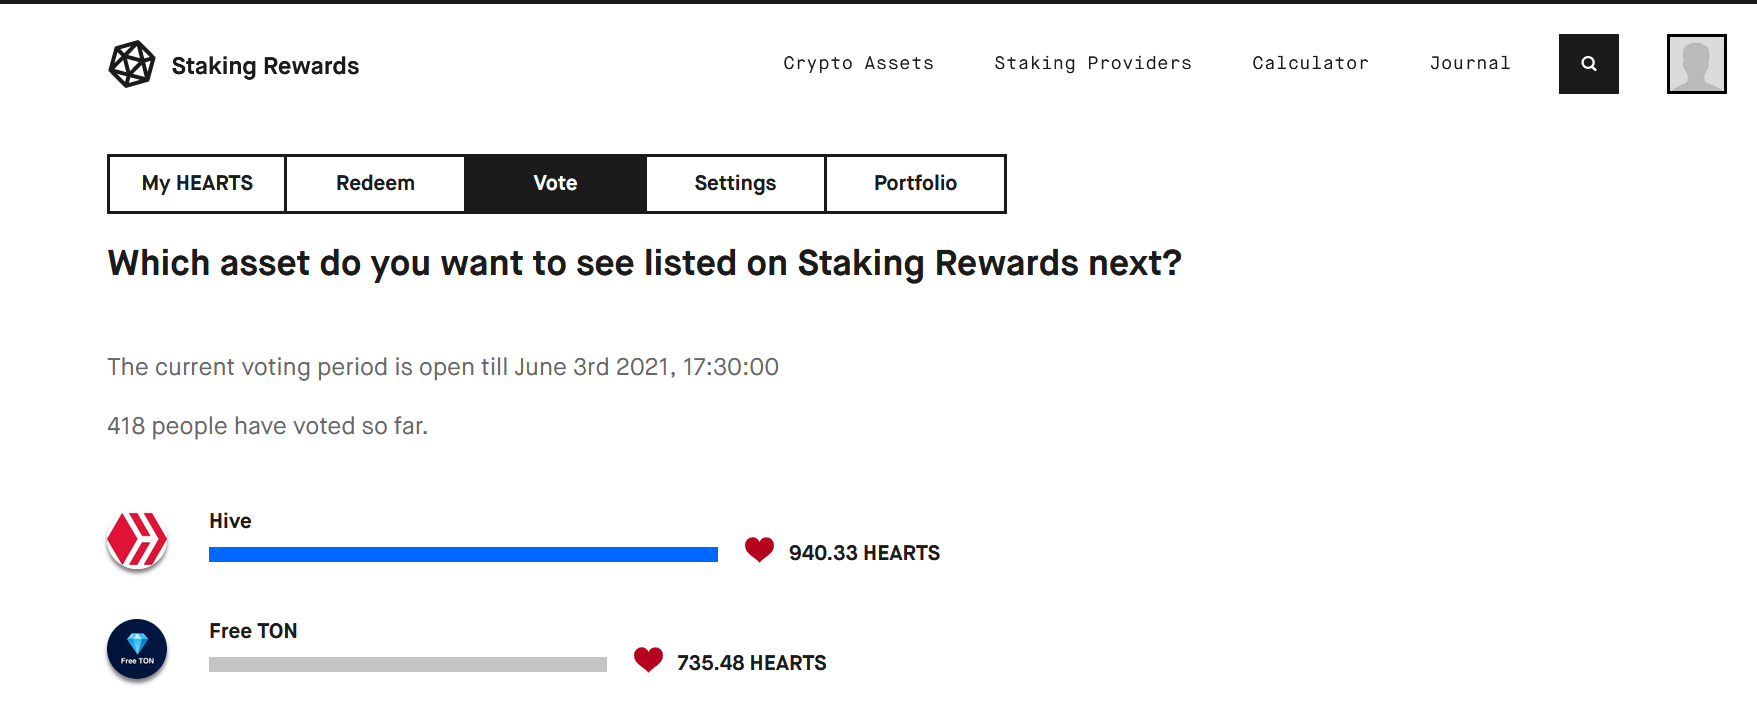This screenshot has width=1757, height=716.
Task: Select the Vote tab
Action: [x=555, y=184]
